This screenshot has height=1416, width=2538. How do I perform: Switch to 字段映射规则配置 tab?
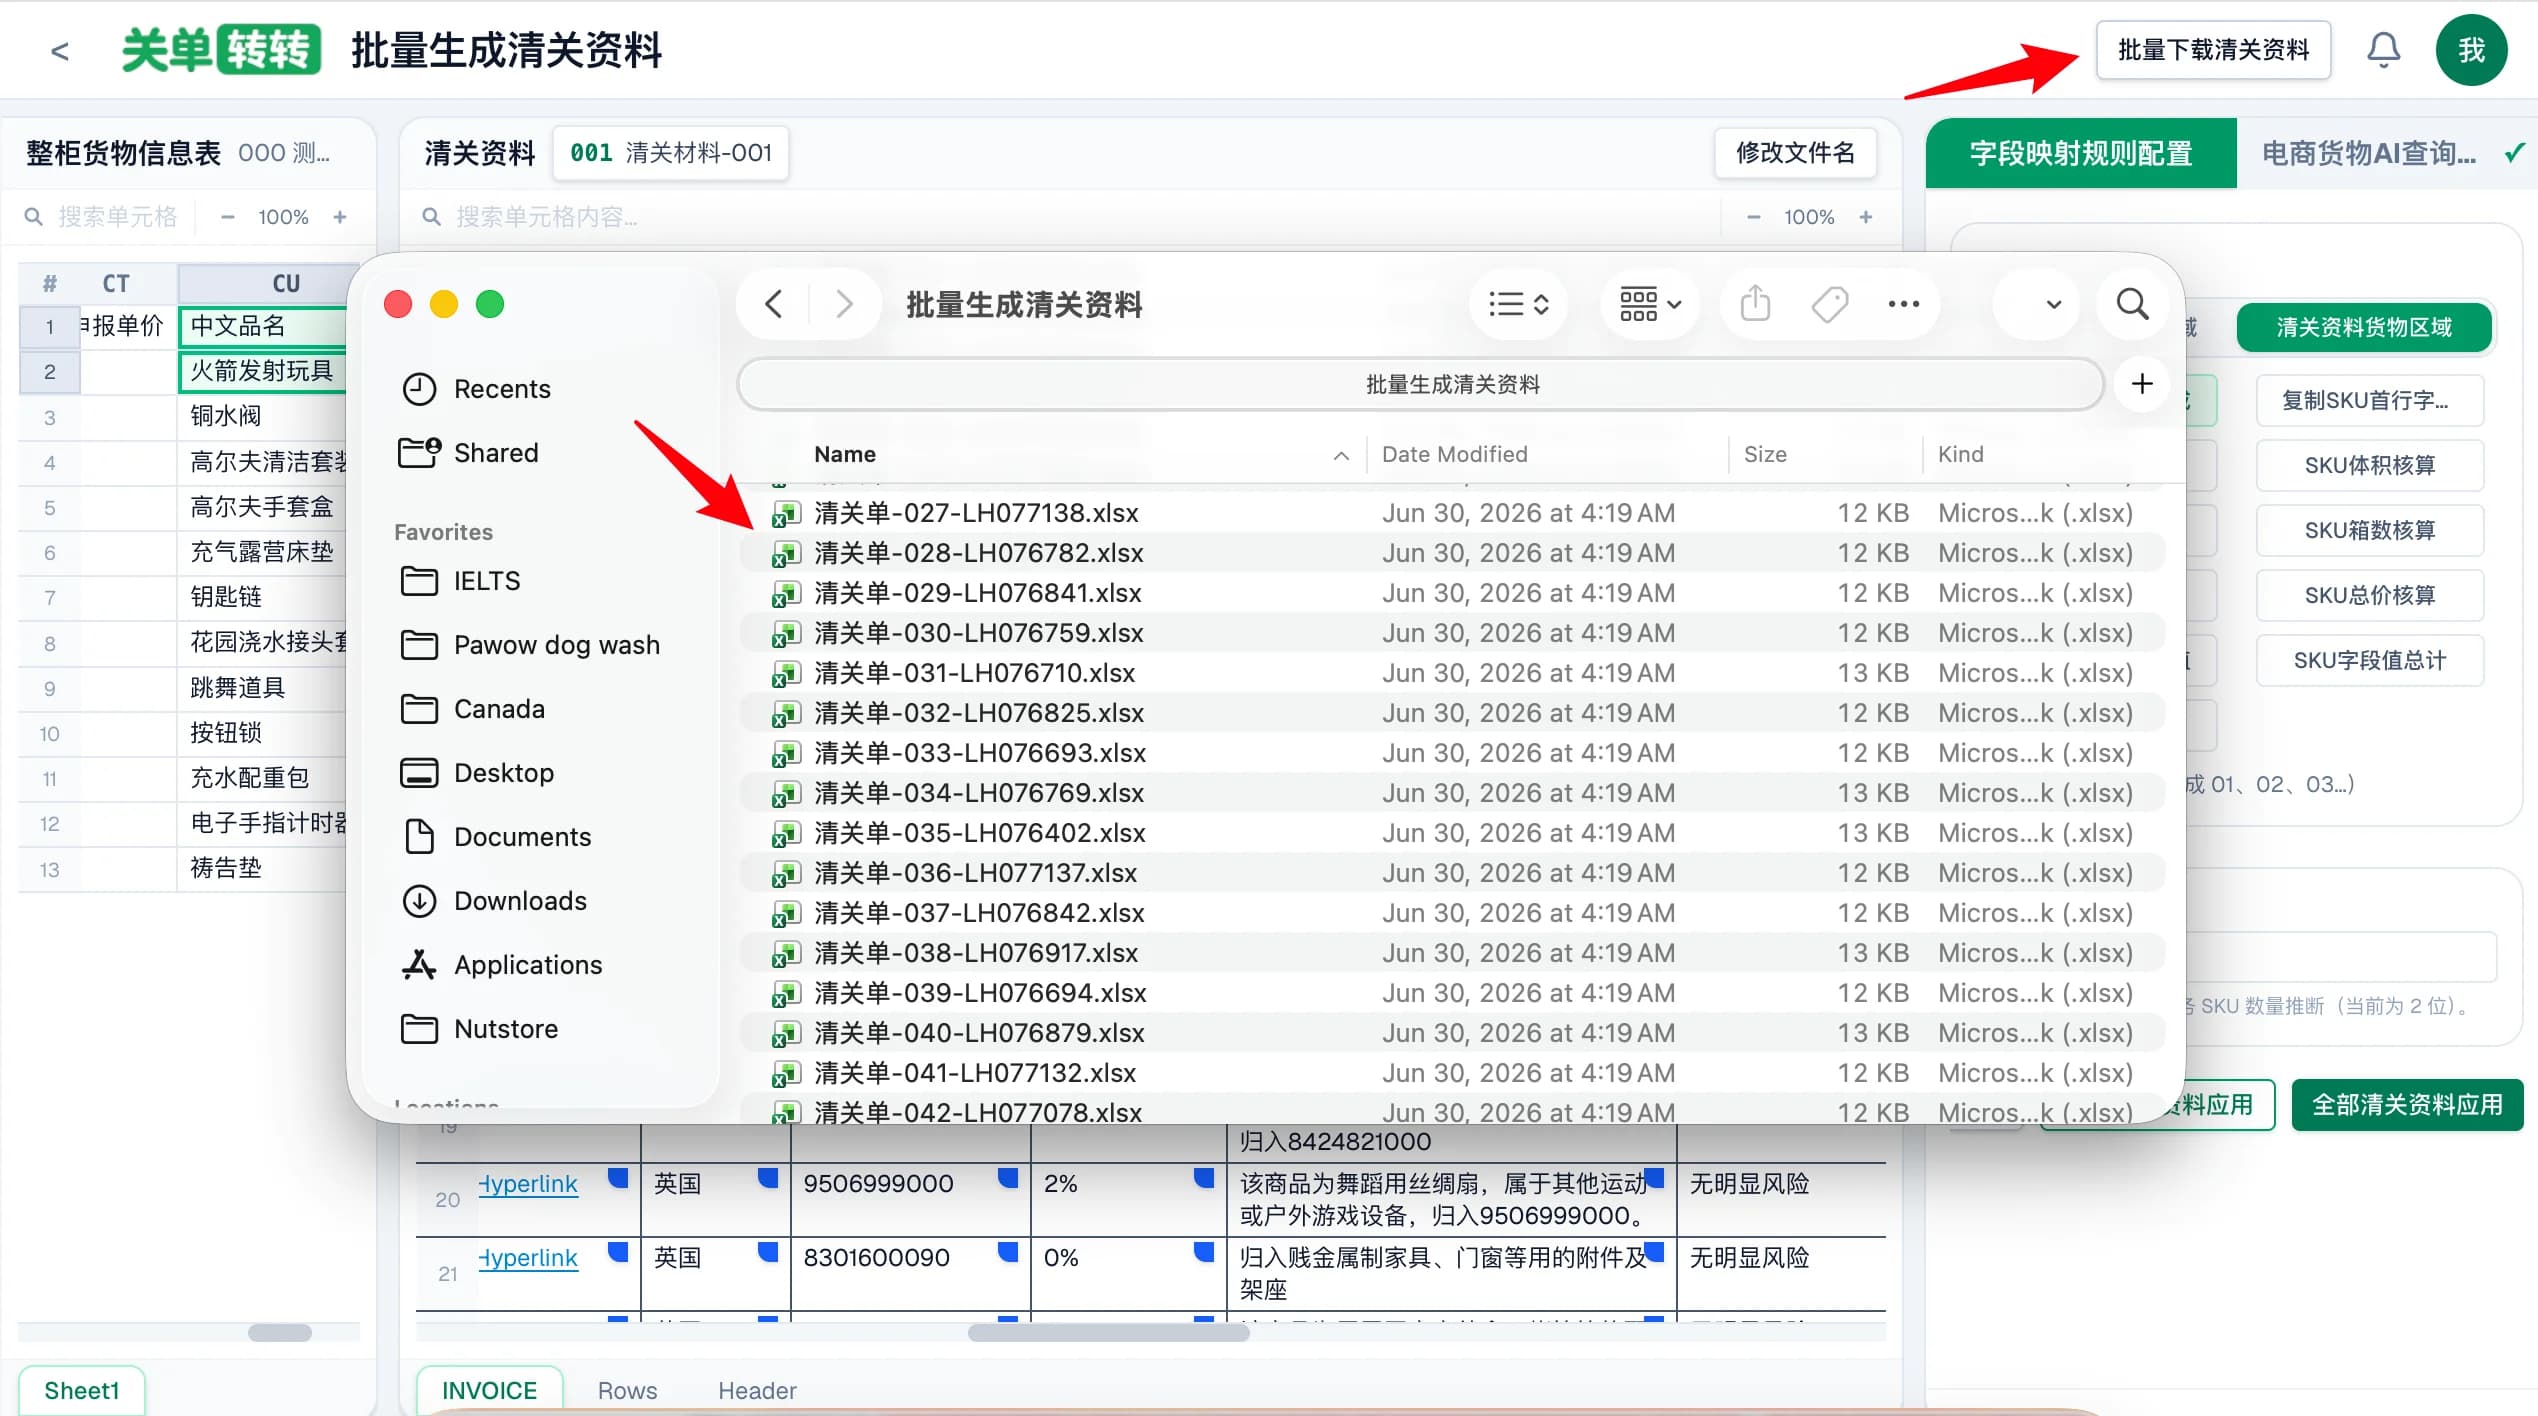point(2080,153)
